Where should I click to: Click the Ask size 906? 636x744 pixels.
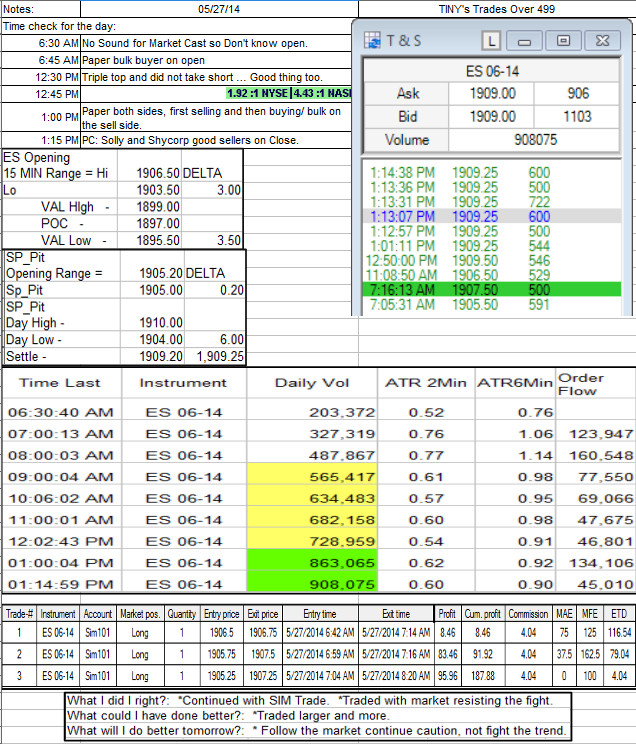pyautogui.click(x=577, y=93)
